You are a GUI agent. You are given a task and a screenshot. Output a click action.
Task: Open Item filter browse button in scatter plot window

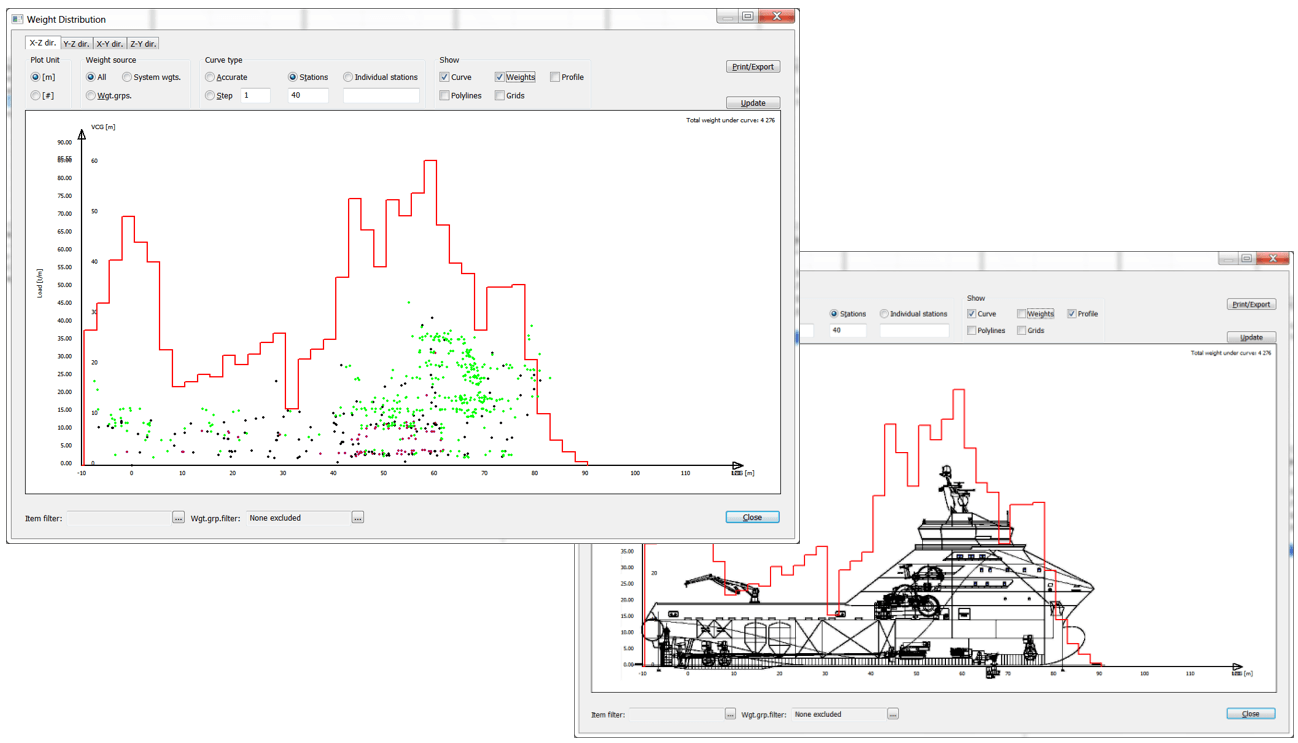178,518
